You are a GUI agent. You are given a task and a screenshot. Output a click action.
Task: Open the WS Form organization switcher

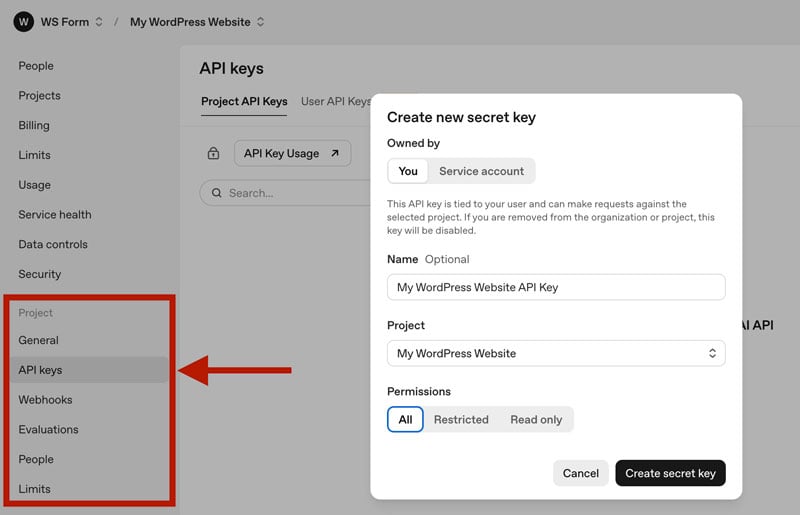point(71,22)
